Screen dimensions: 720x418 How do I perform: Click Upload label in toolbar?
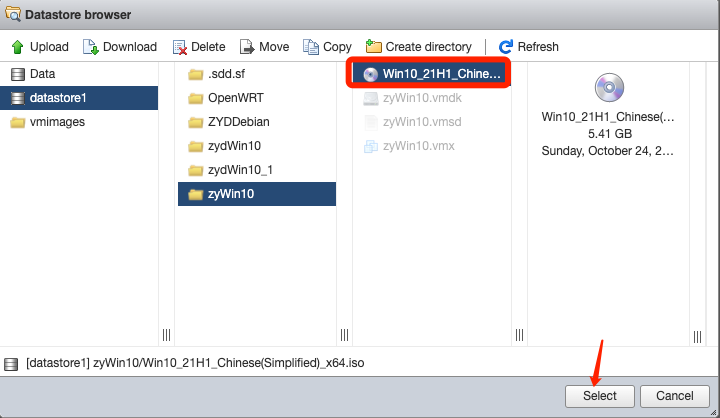pyautogui.click(x=49, y=47)
